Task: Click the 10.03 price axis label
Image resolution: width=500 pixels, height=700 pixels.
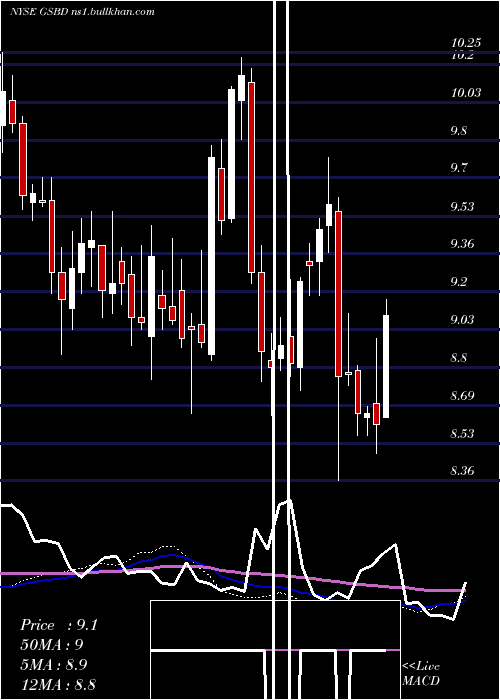Action: pyautogui.click(x=466, y=93)
